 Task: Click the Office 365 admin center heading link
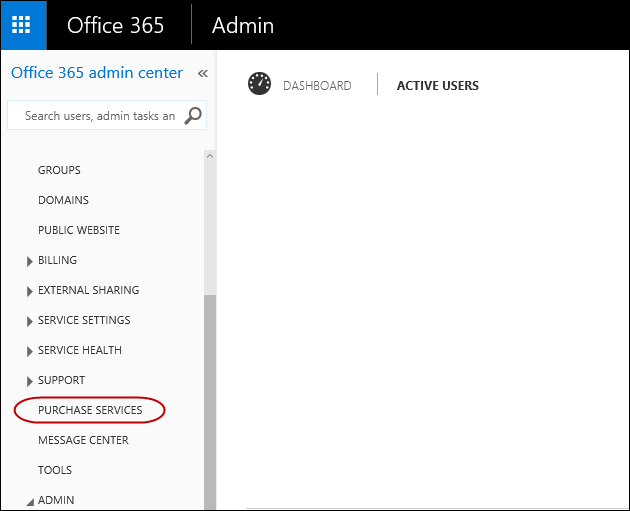coord(97,73)
